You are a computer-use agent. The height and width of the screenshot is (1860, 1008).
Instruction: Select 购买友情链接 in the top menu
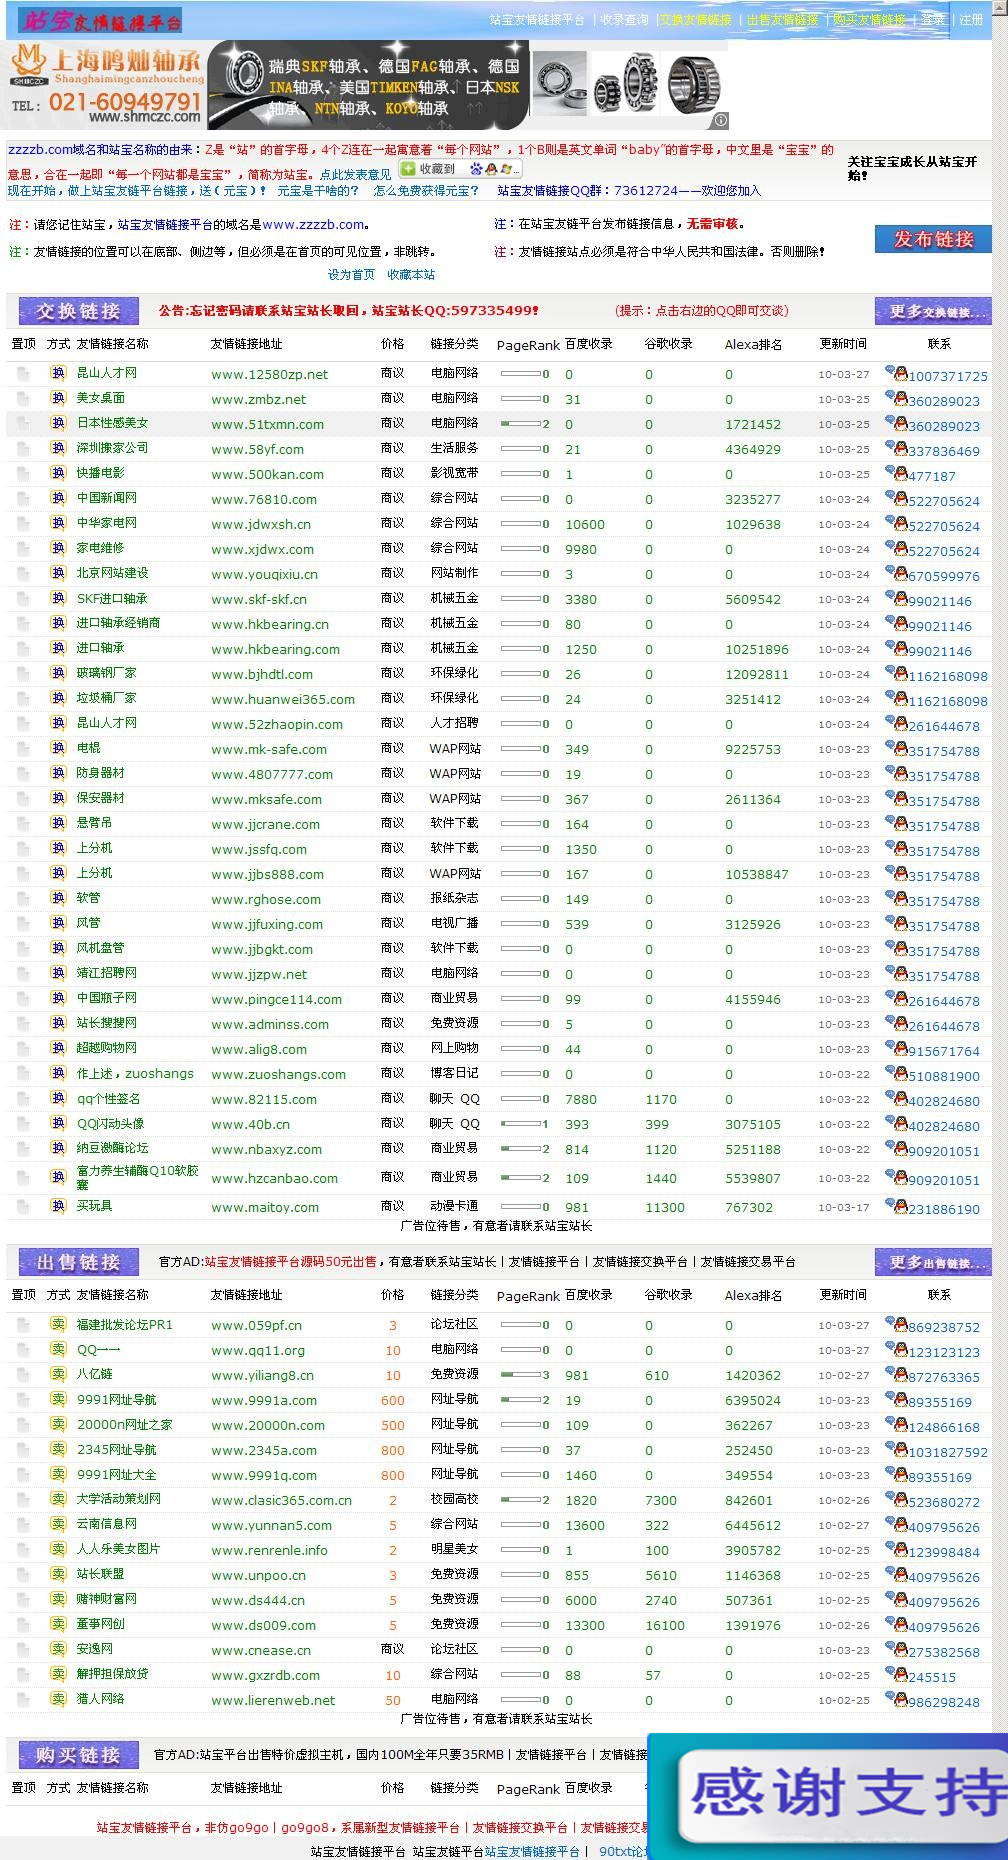[x=869, y=20]
